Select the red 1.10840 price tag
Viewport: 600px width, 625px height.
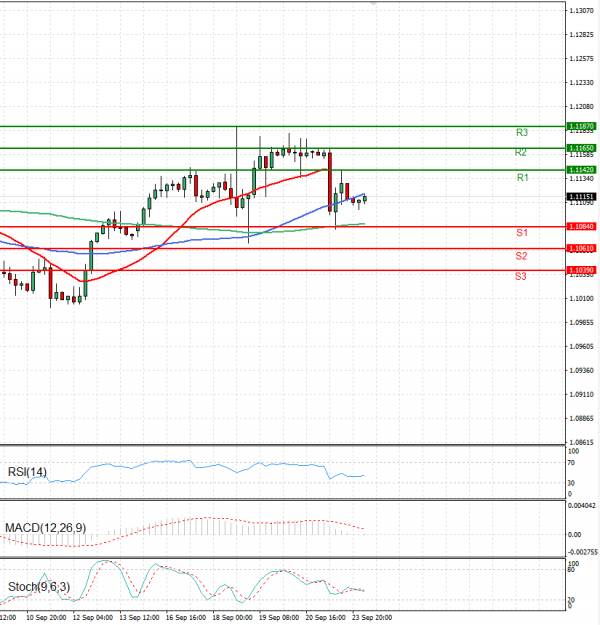click(x=582, y=227)
